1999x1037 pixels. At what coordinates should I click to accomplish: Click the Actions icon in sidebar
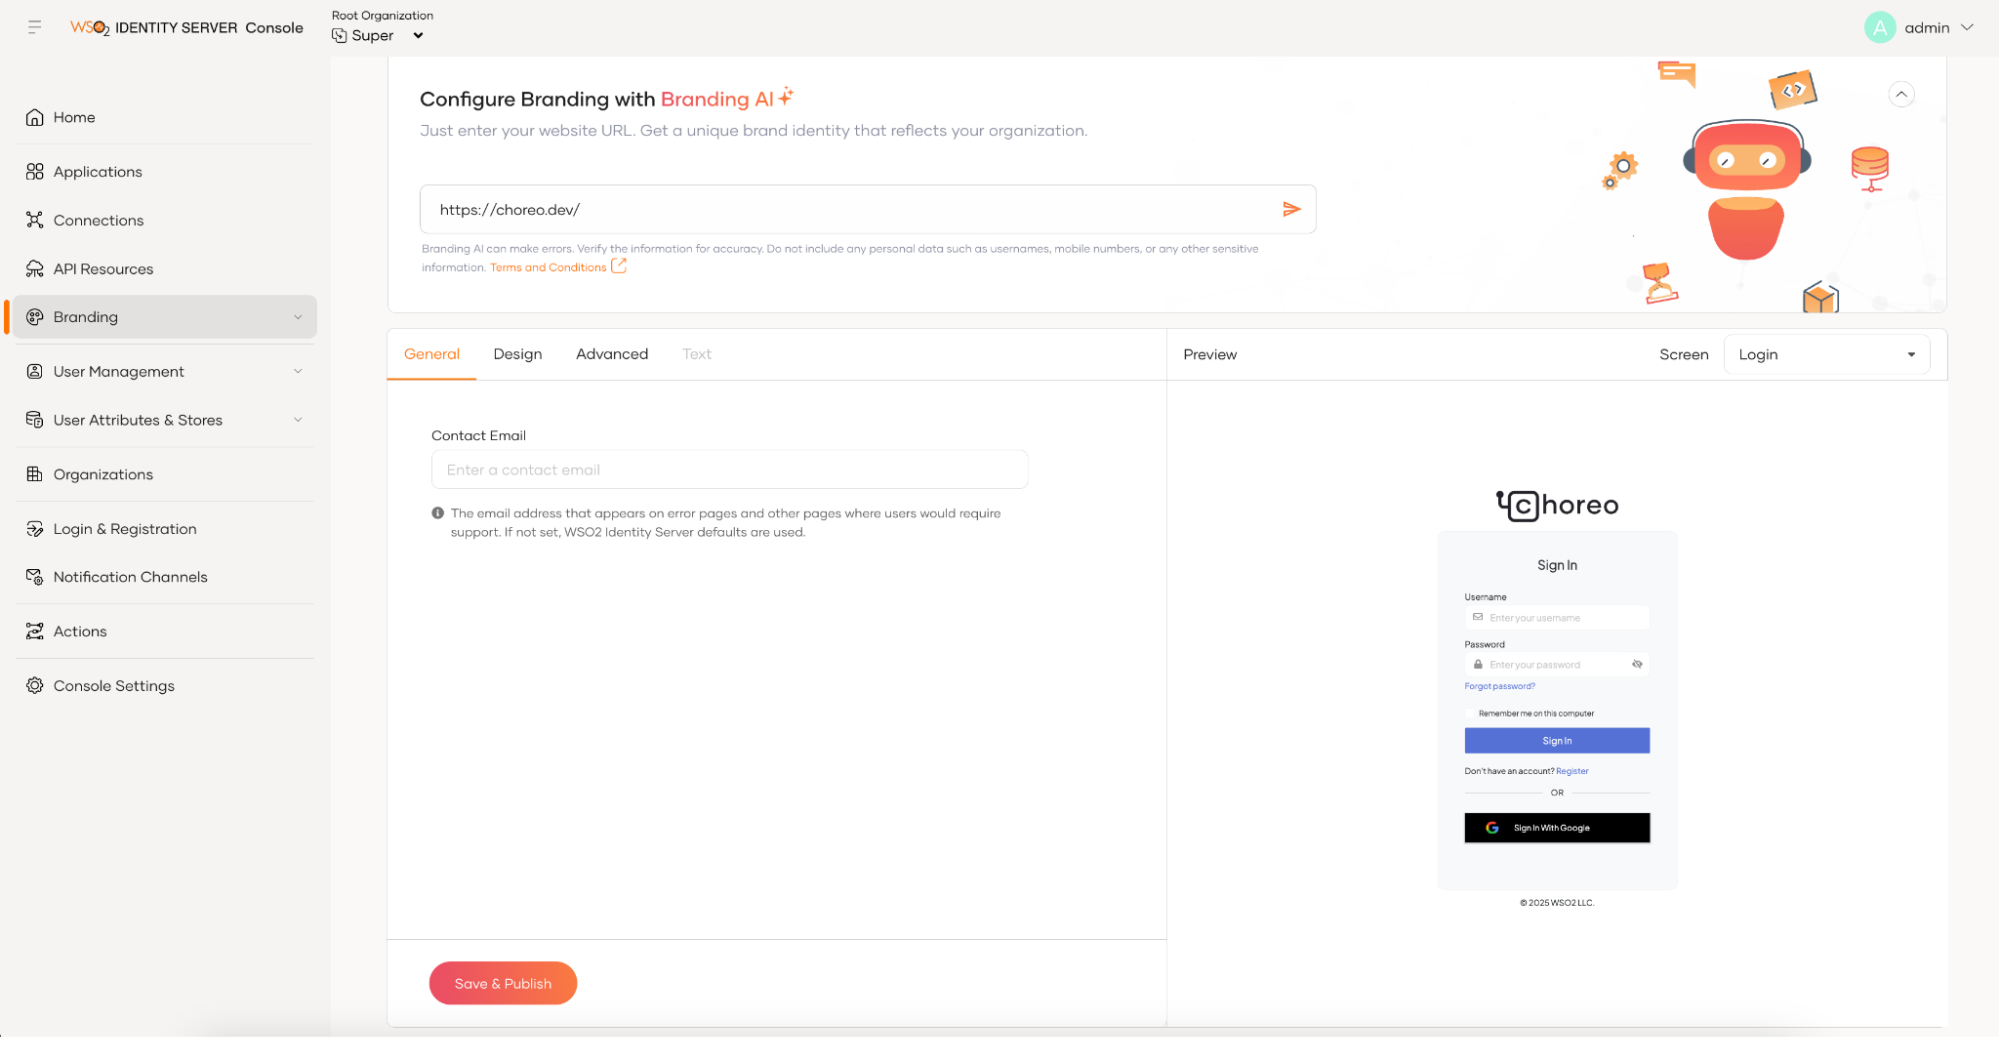[35, 631]
